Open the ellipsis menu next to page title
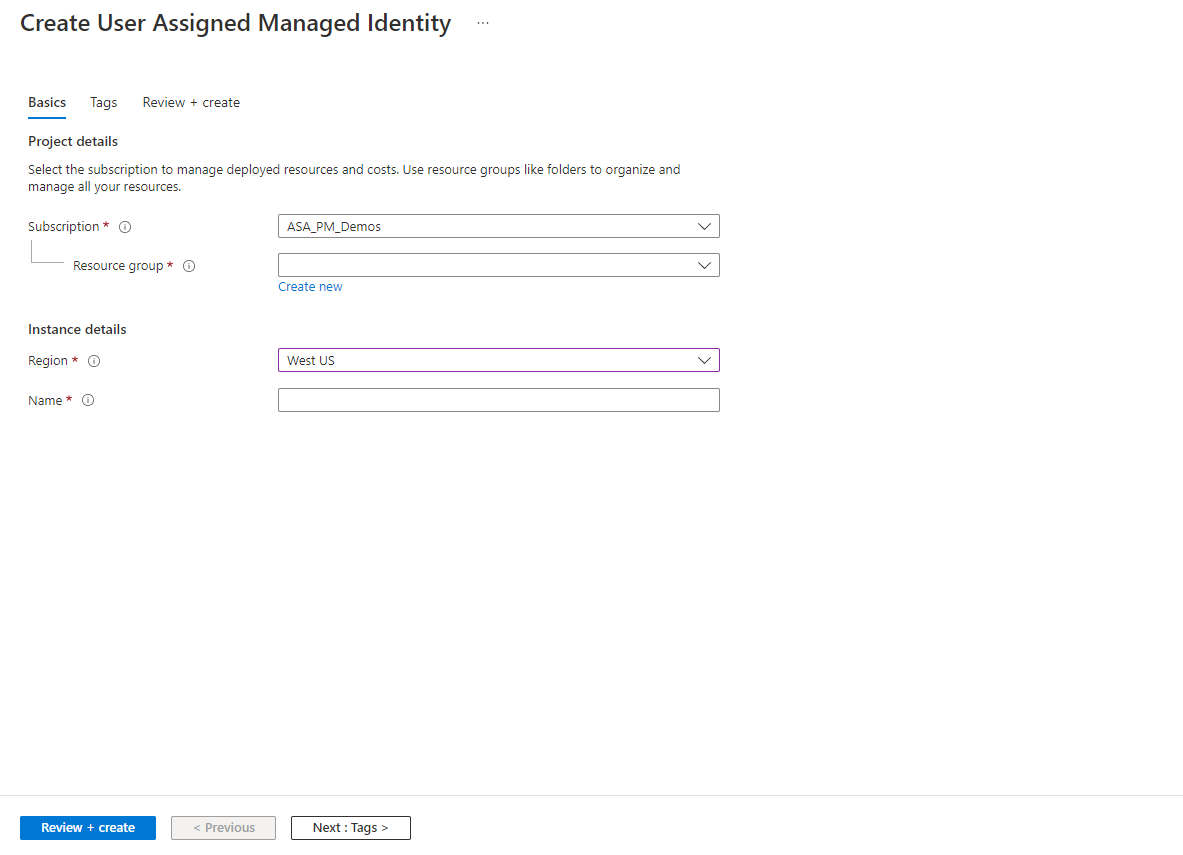Screen dimensions: 1183x855 tap(483, 22)
